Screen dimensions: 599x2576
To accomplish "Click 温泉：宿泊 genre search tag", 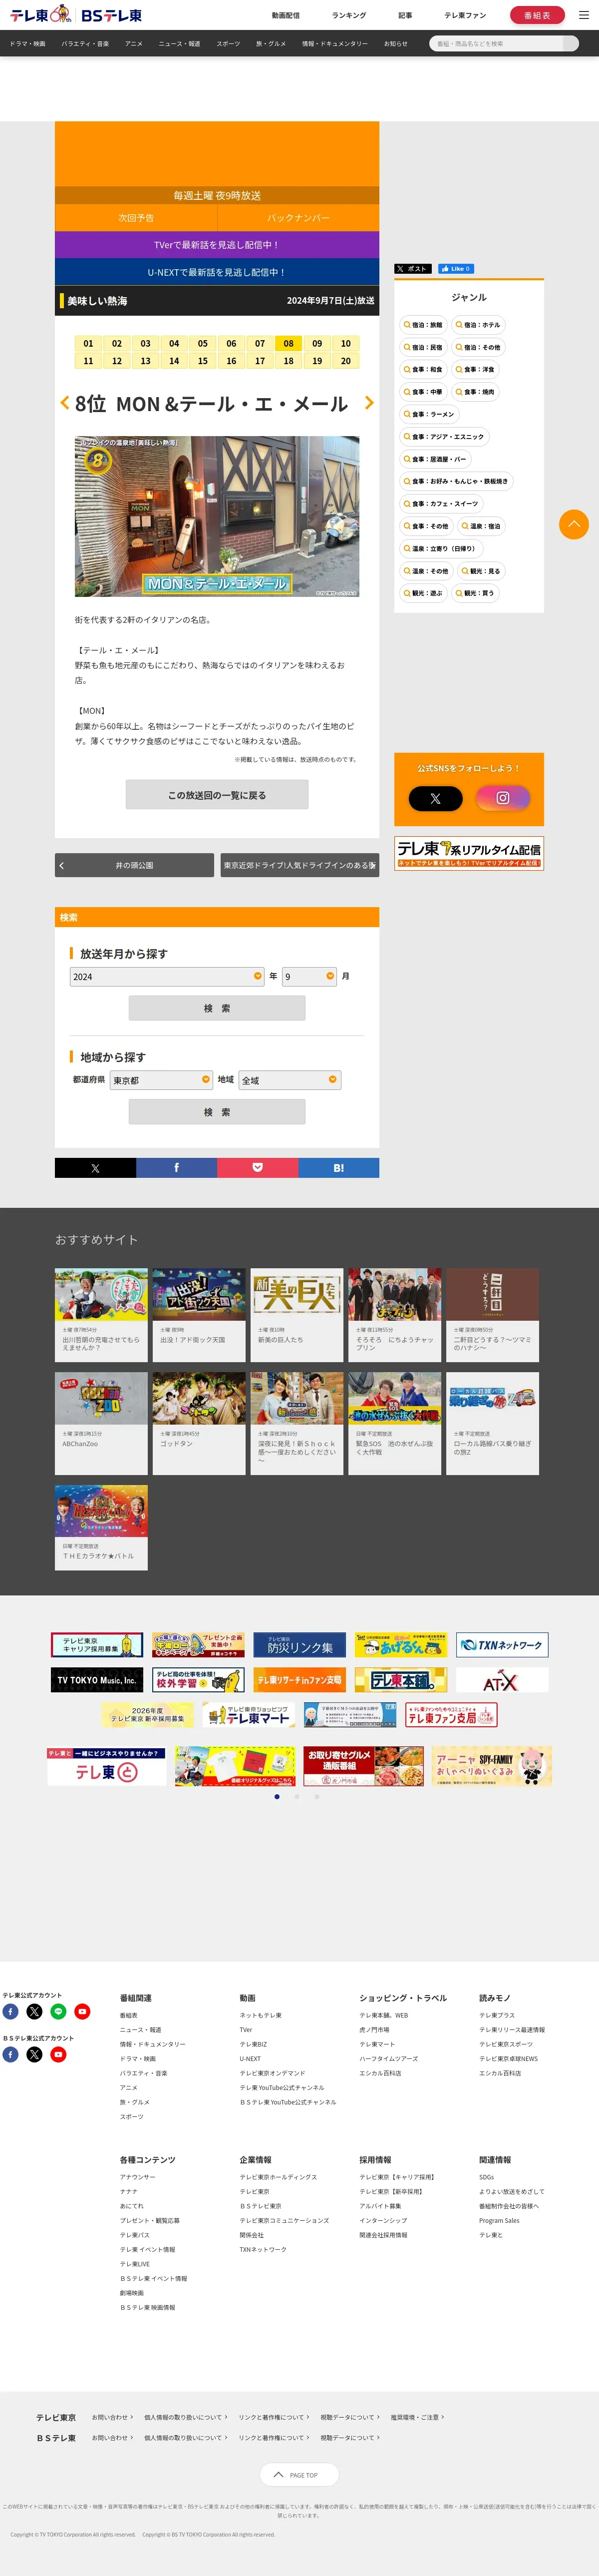I will pyautogui.click(x=480, y=526).
